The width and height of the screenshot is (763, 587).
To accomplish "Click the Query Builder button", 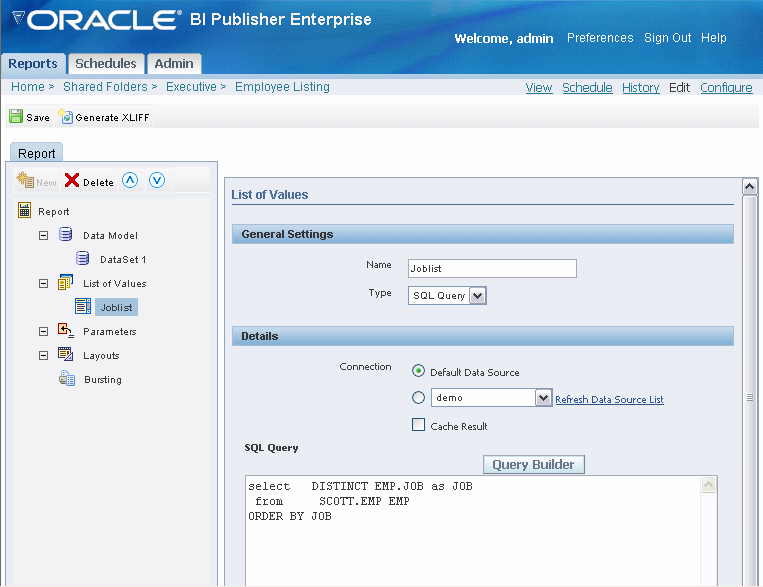I will tap(533, 464).
